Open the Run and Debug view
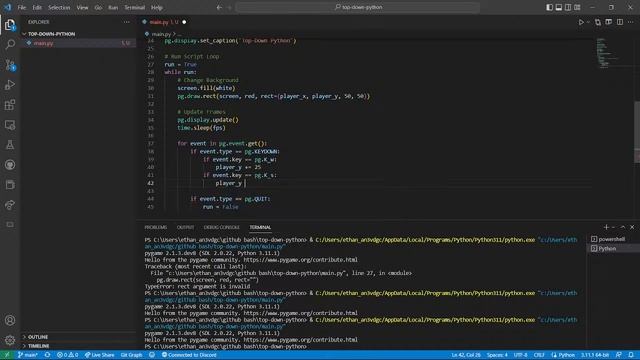The height and width of the screenshot is (360, 640). 10,84
